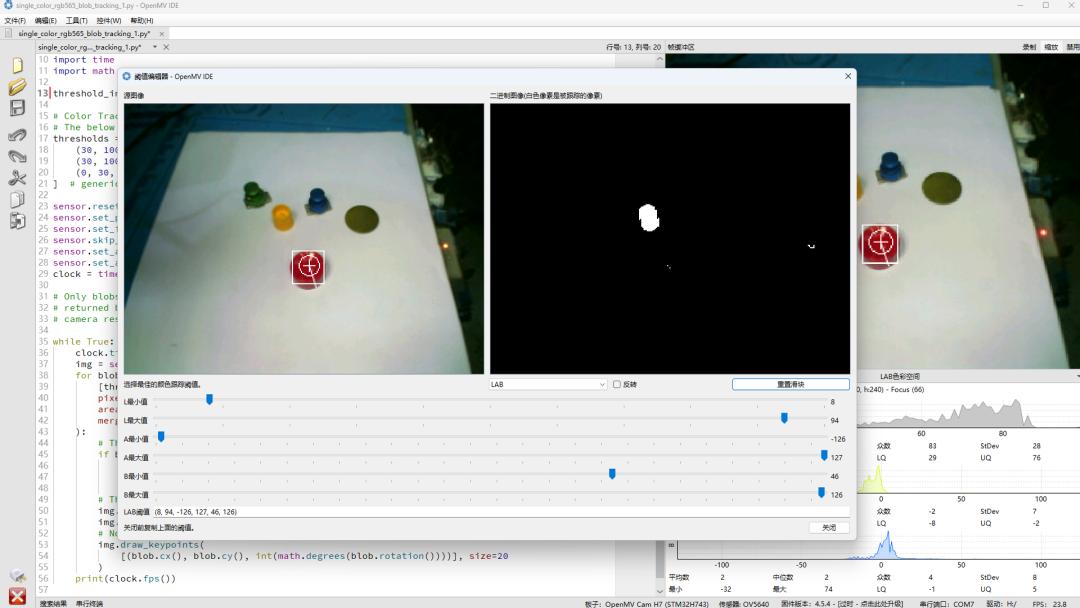Click the Redo arrow icon
The image size is (1080, 608).
pos(17,156)
